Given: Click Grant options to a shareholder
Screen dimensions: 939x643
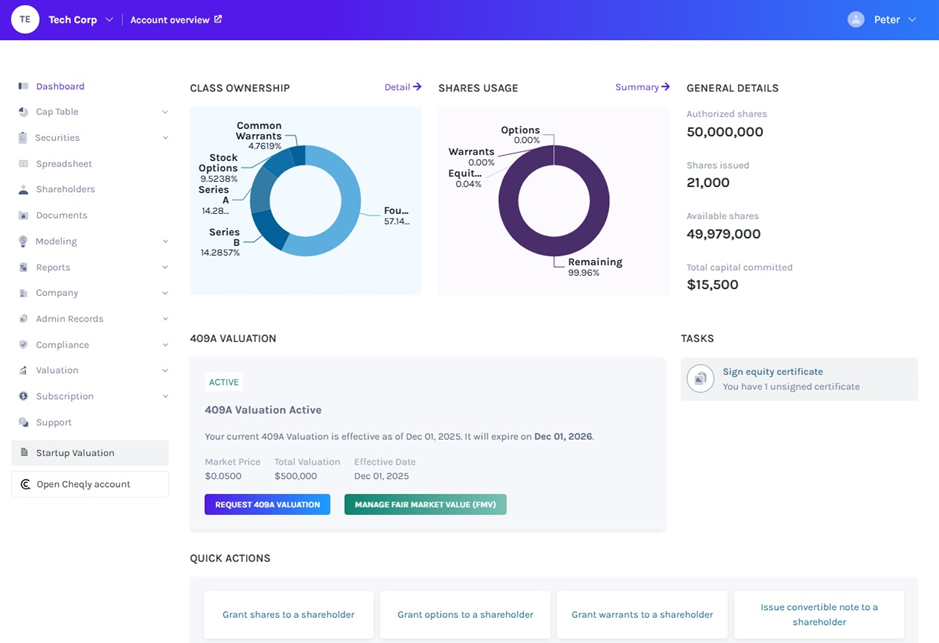Looking at the screenshot, I should coord(465,614).
